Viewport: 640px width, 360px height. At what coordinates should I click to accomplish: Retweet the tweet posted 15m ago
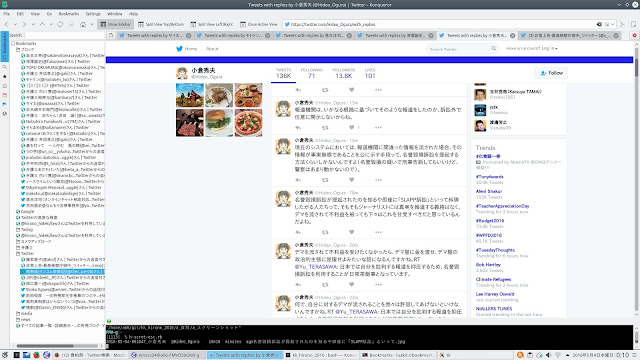[x=325, y=180]
